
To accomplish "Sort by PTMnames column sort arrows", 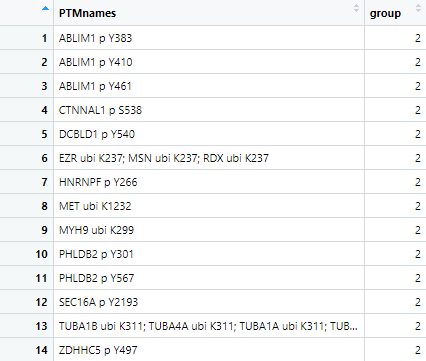I will [356, 8].
